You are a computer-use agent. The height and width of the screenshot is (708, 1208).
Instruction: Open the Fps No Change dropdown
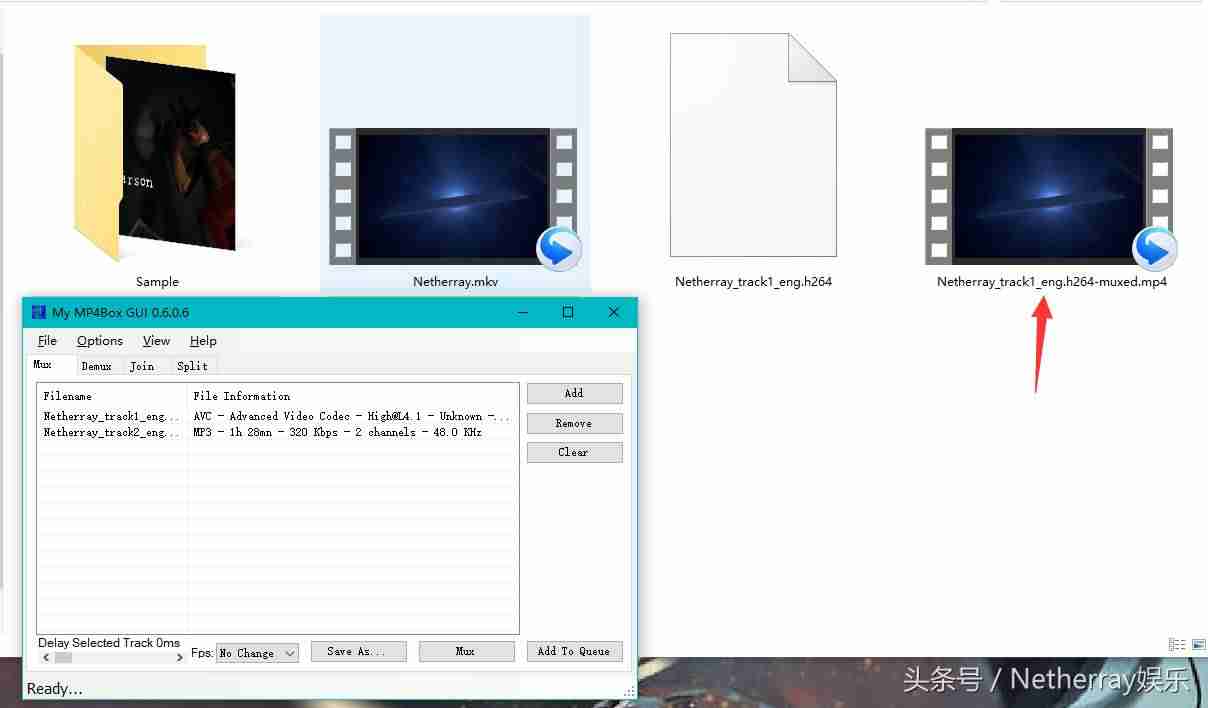pos(257,653)
